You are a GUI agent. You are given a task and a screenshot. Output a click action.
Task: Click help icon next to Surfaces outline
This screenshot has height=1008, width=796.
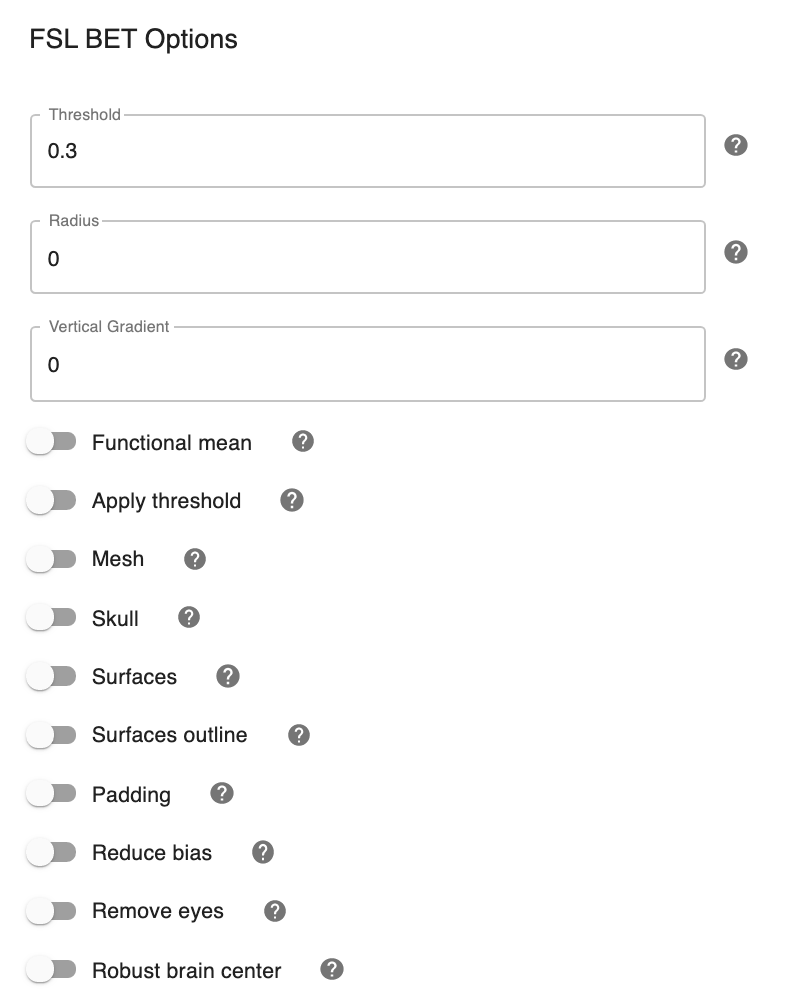298,735
